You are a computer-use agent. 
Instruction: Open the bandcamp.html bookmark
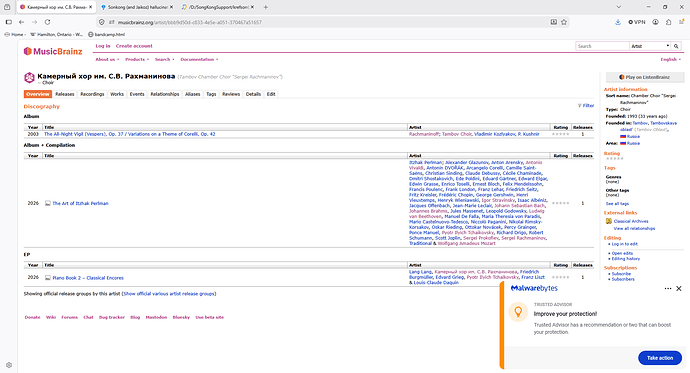point(106,34)
